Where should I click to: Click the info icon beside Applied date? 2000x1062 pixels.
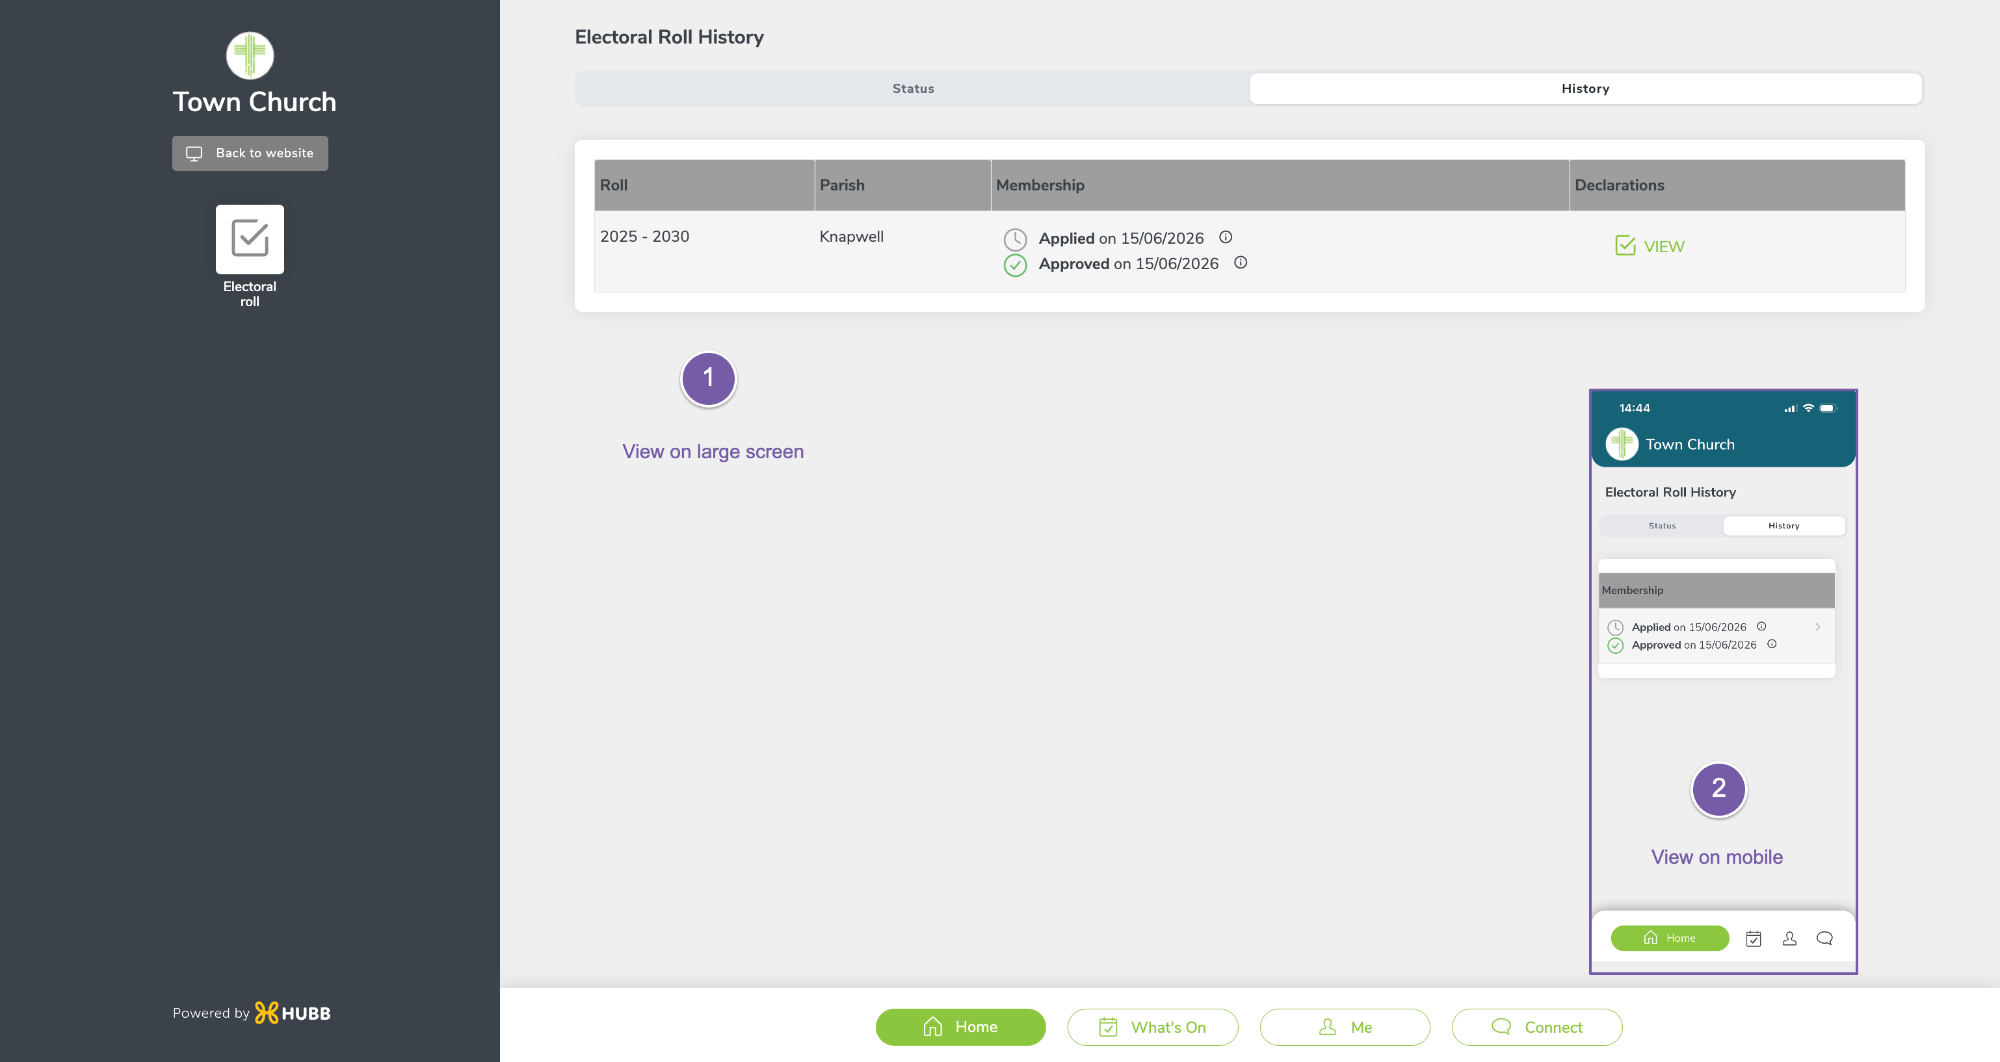pos(1225,237)
